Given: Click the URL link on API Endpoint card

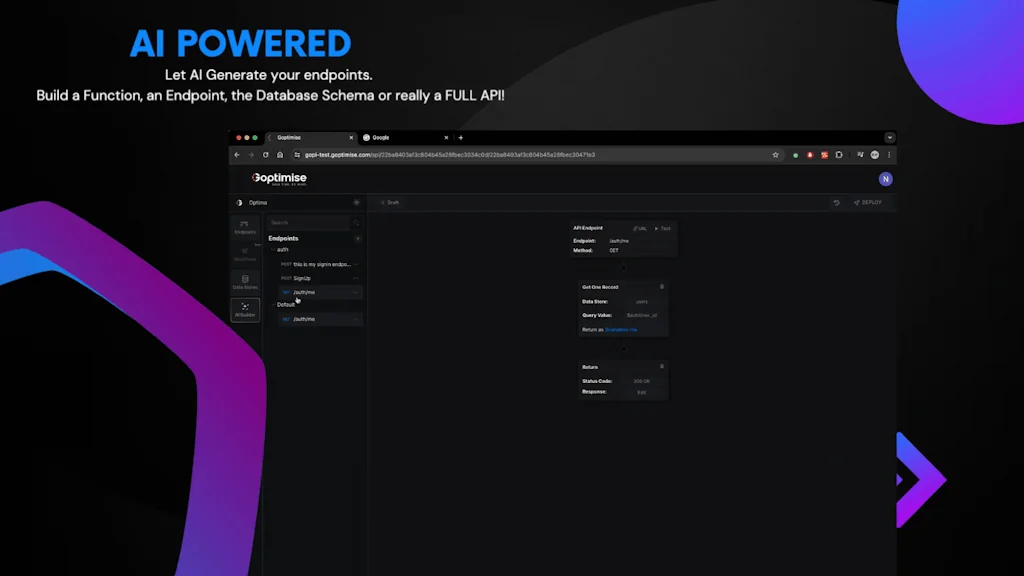Looking at the screenshot, I should (x=640, y=229).
